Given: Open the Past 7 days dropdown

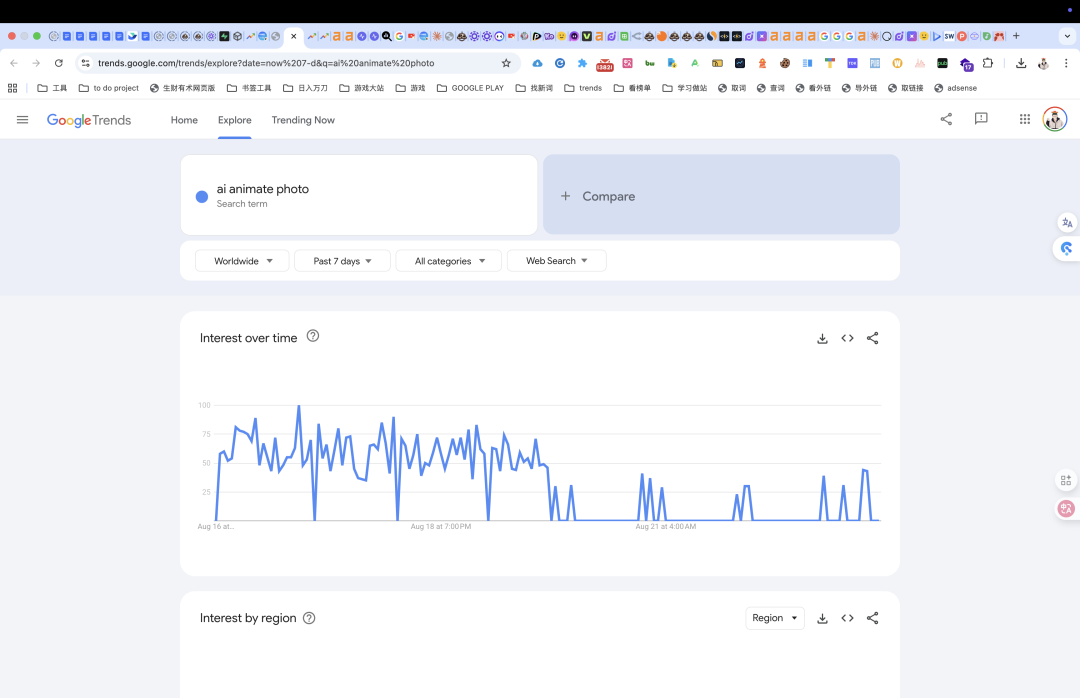Looking at the screenshot, I should [x=342, y=260].
